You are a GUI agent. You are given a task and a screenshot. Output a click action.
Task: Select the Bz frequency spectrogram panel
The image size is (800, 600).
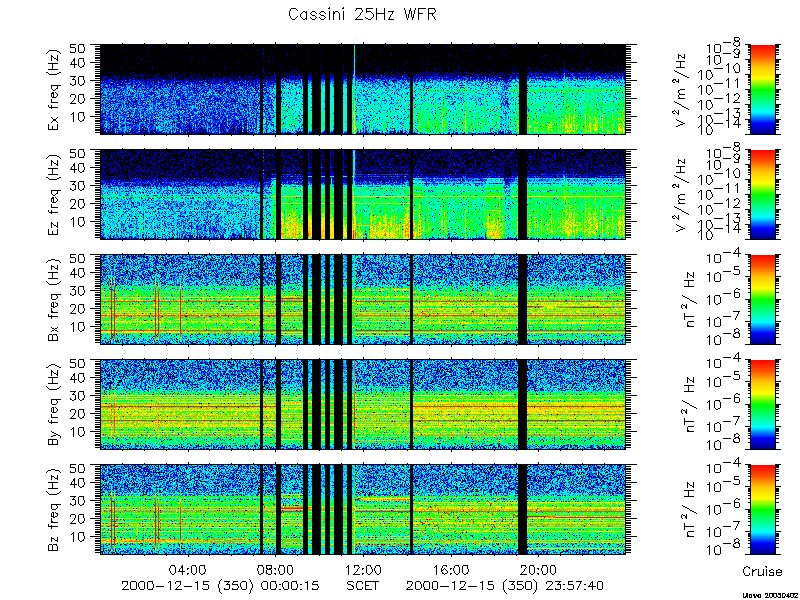click(363, 510)
